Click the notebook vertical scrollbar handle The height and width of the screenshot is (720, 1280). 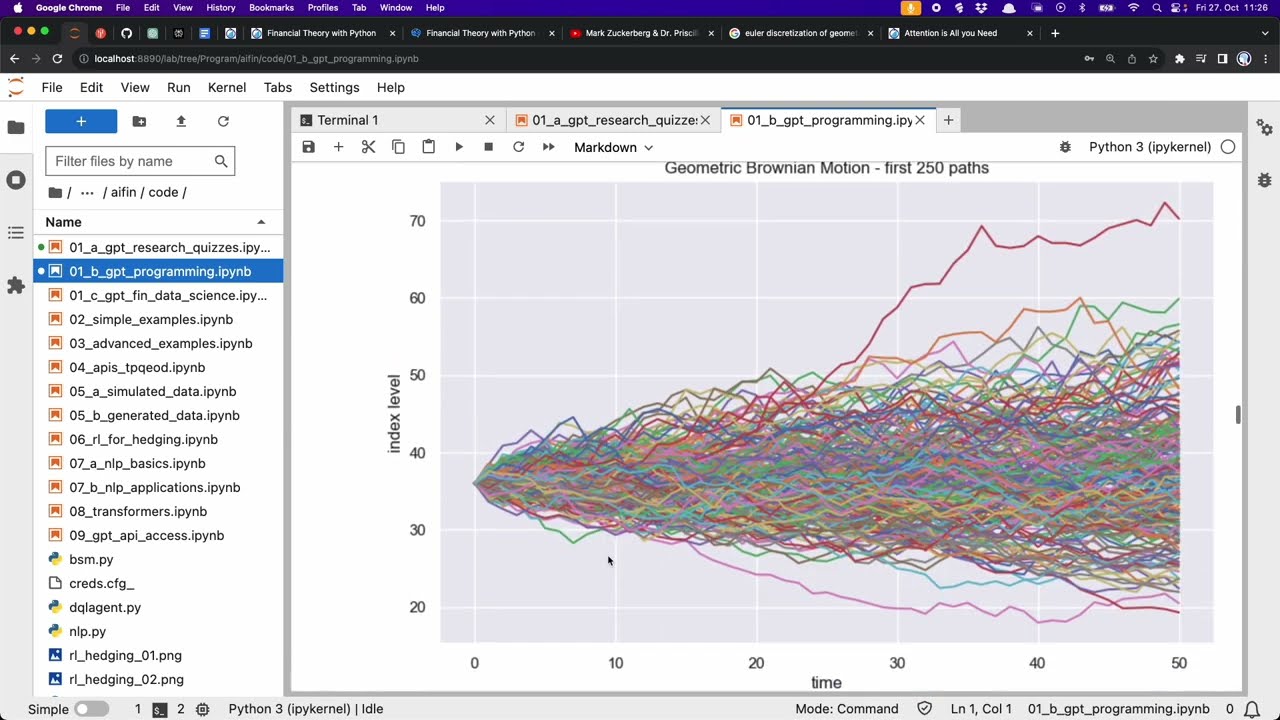[x=1238, y=414]
